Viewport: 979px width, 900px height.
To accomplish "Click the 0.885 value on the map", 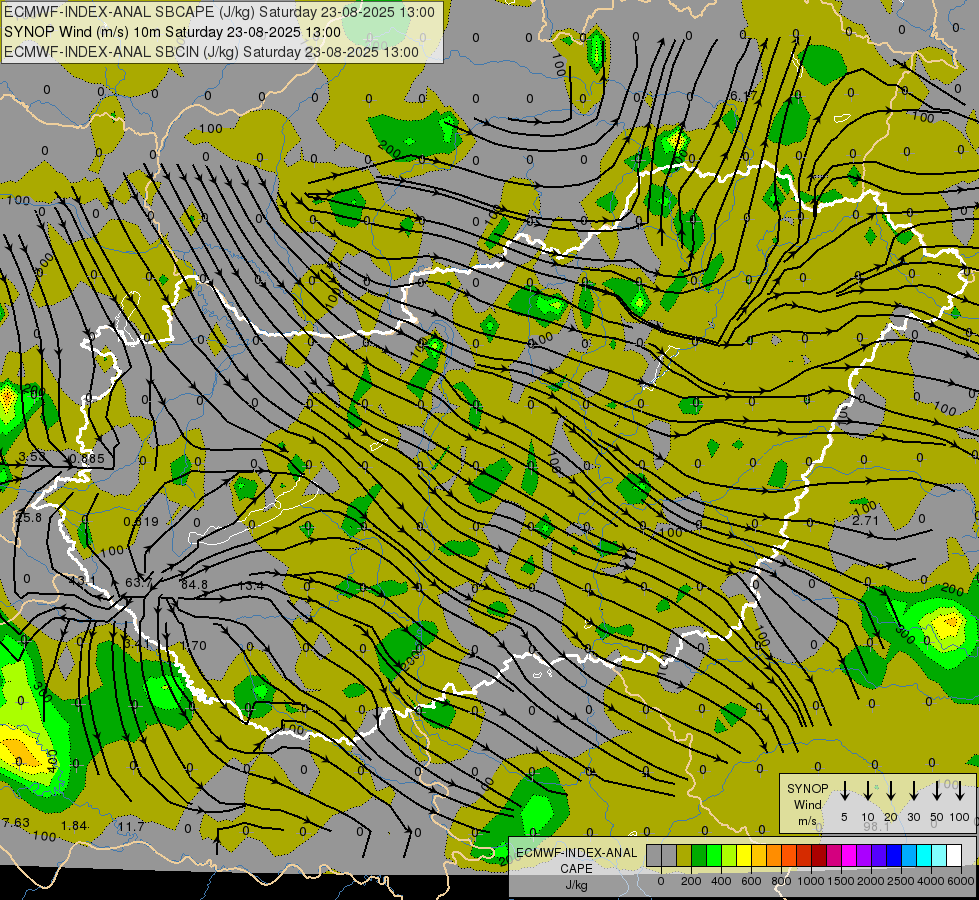I will click(87, 459).
